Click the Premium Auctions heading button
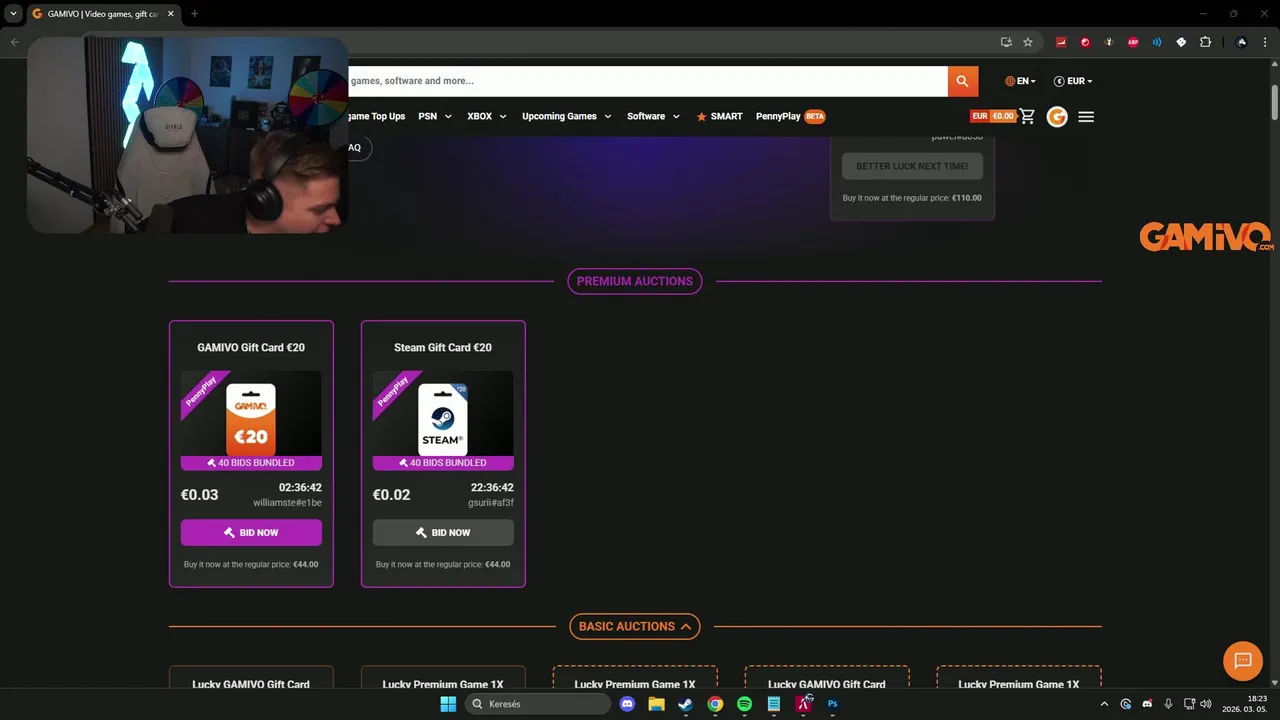This screenshot has height=720, width=1280. [635, 281]
